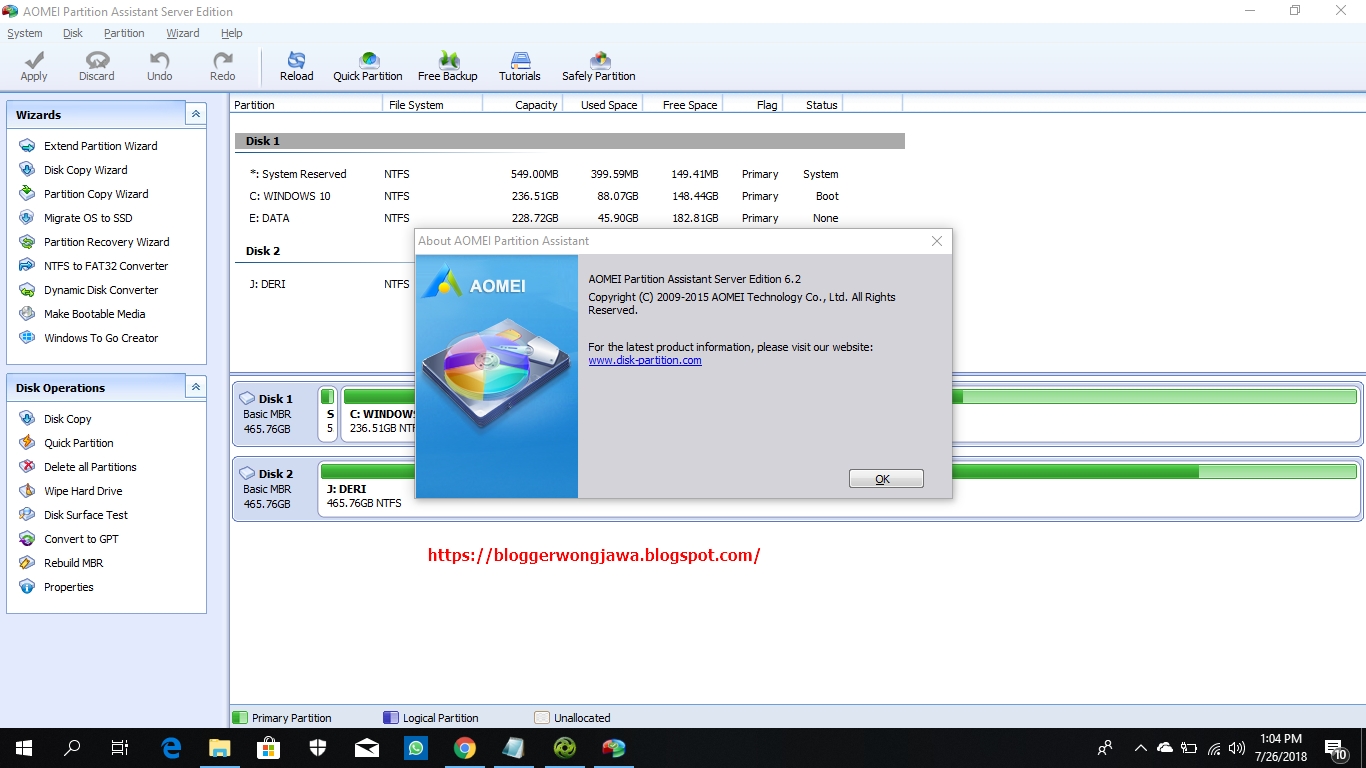Viewport: 1366px width, 768px height.
Task: Select the Disk 1 Basic MBR label in the map
Action: click(273, 413)
